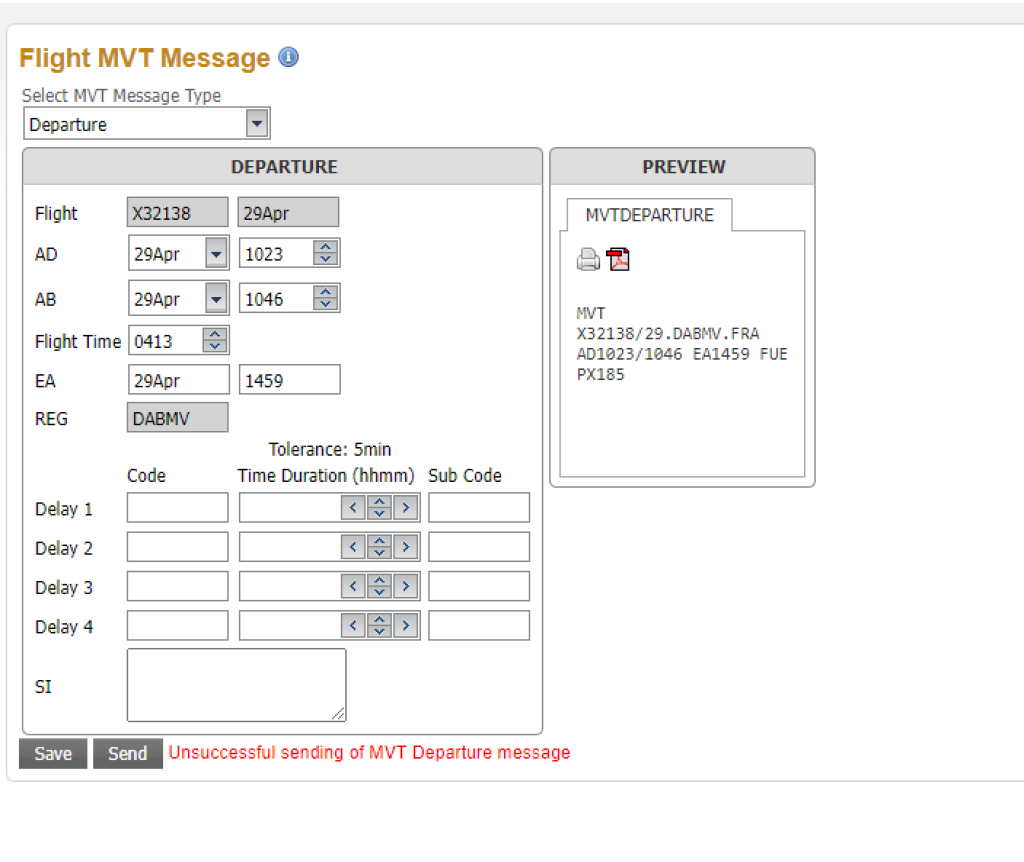Click left arrow in Delay 3 duration
Viewport: 1024px width, 862px height.
(353, 587)
